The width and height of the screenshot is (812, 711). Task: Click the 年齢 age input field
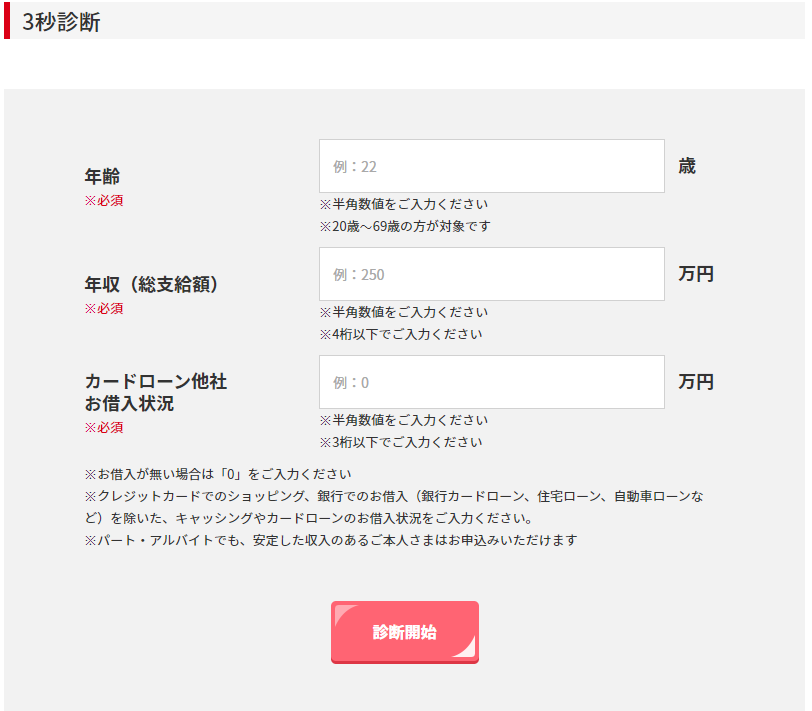pos(491,166)
